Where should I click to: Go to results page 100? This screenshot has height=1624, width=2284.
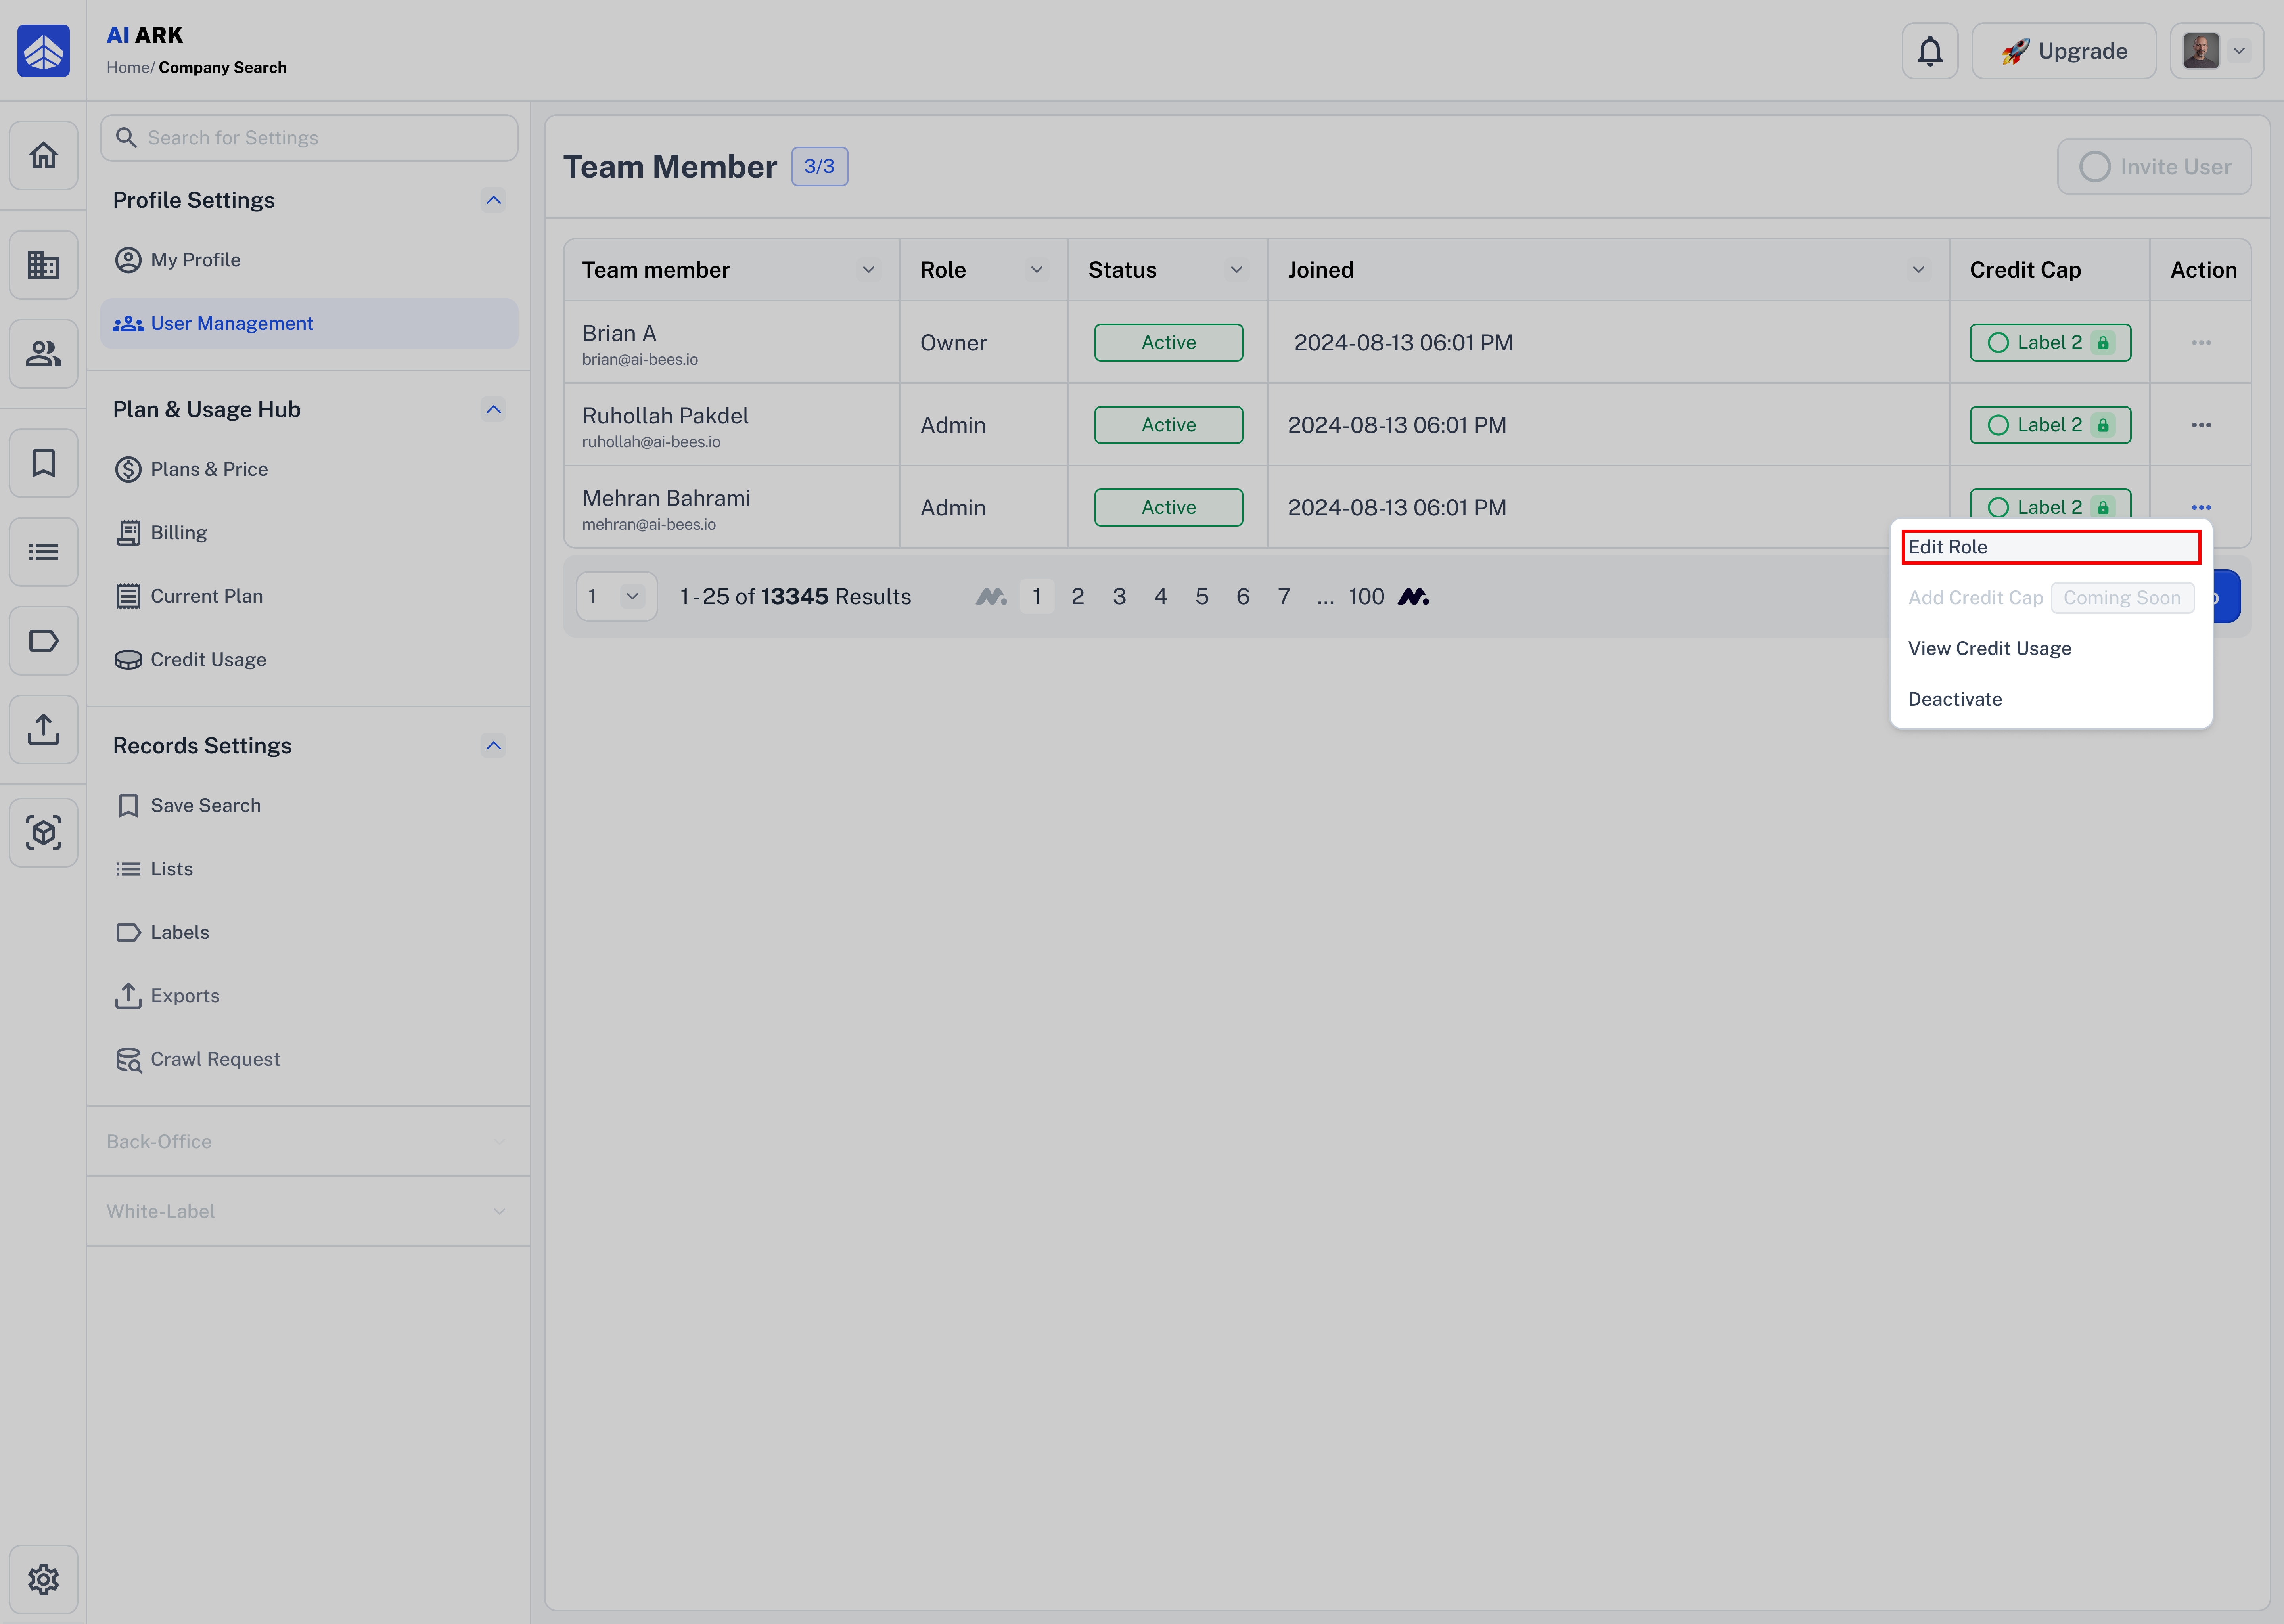point(1366,597)
